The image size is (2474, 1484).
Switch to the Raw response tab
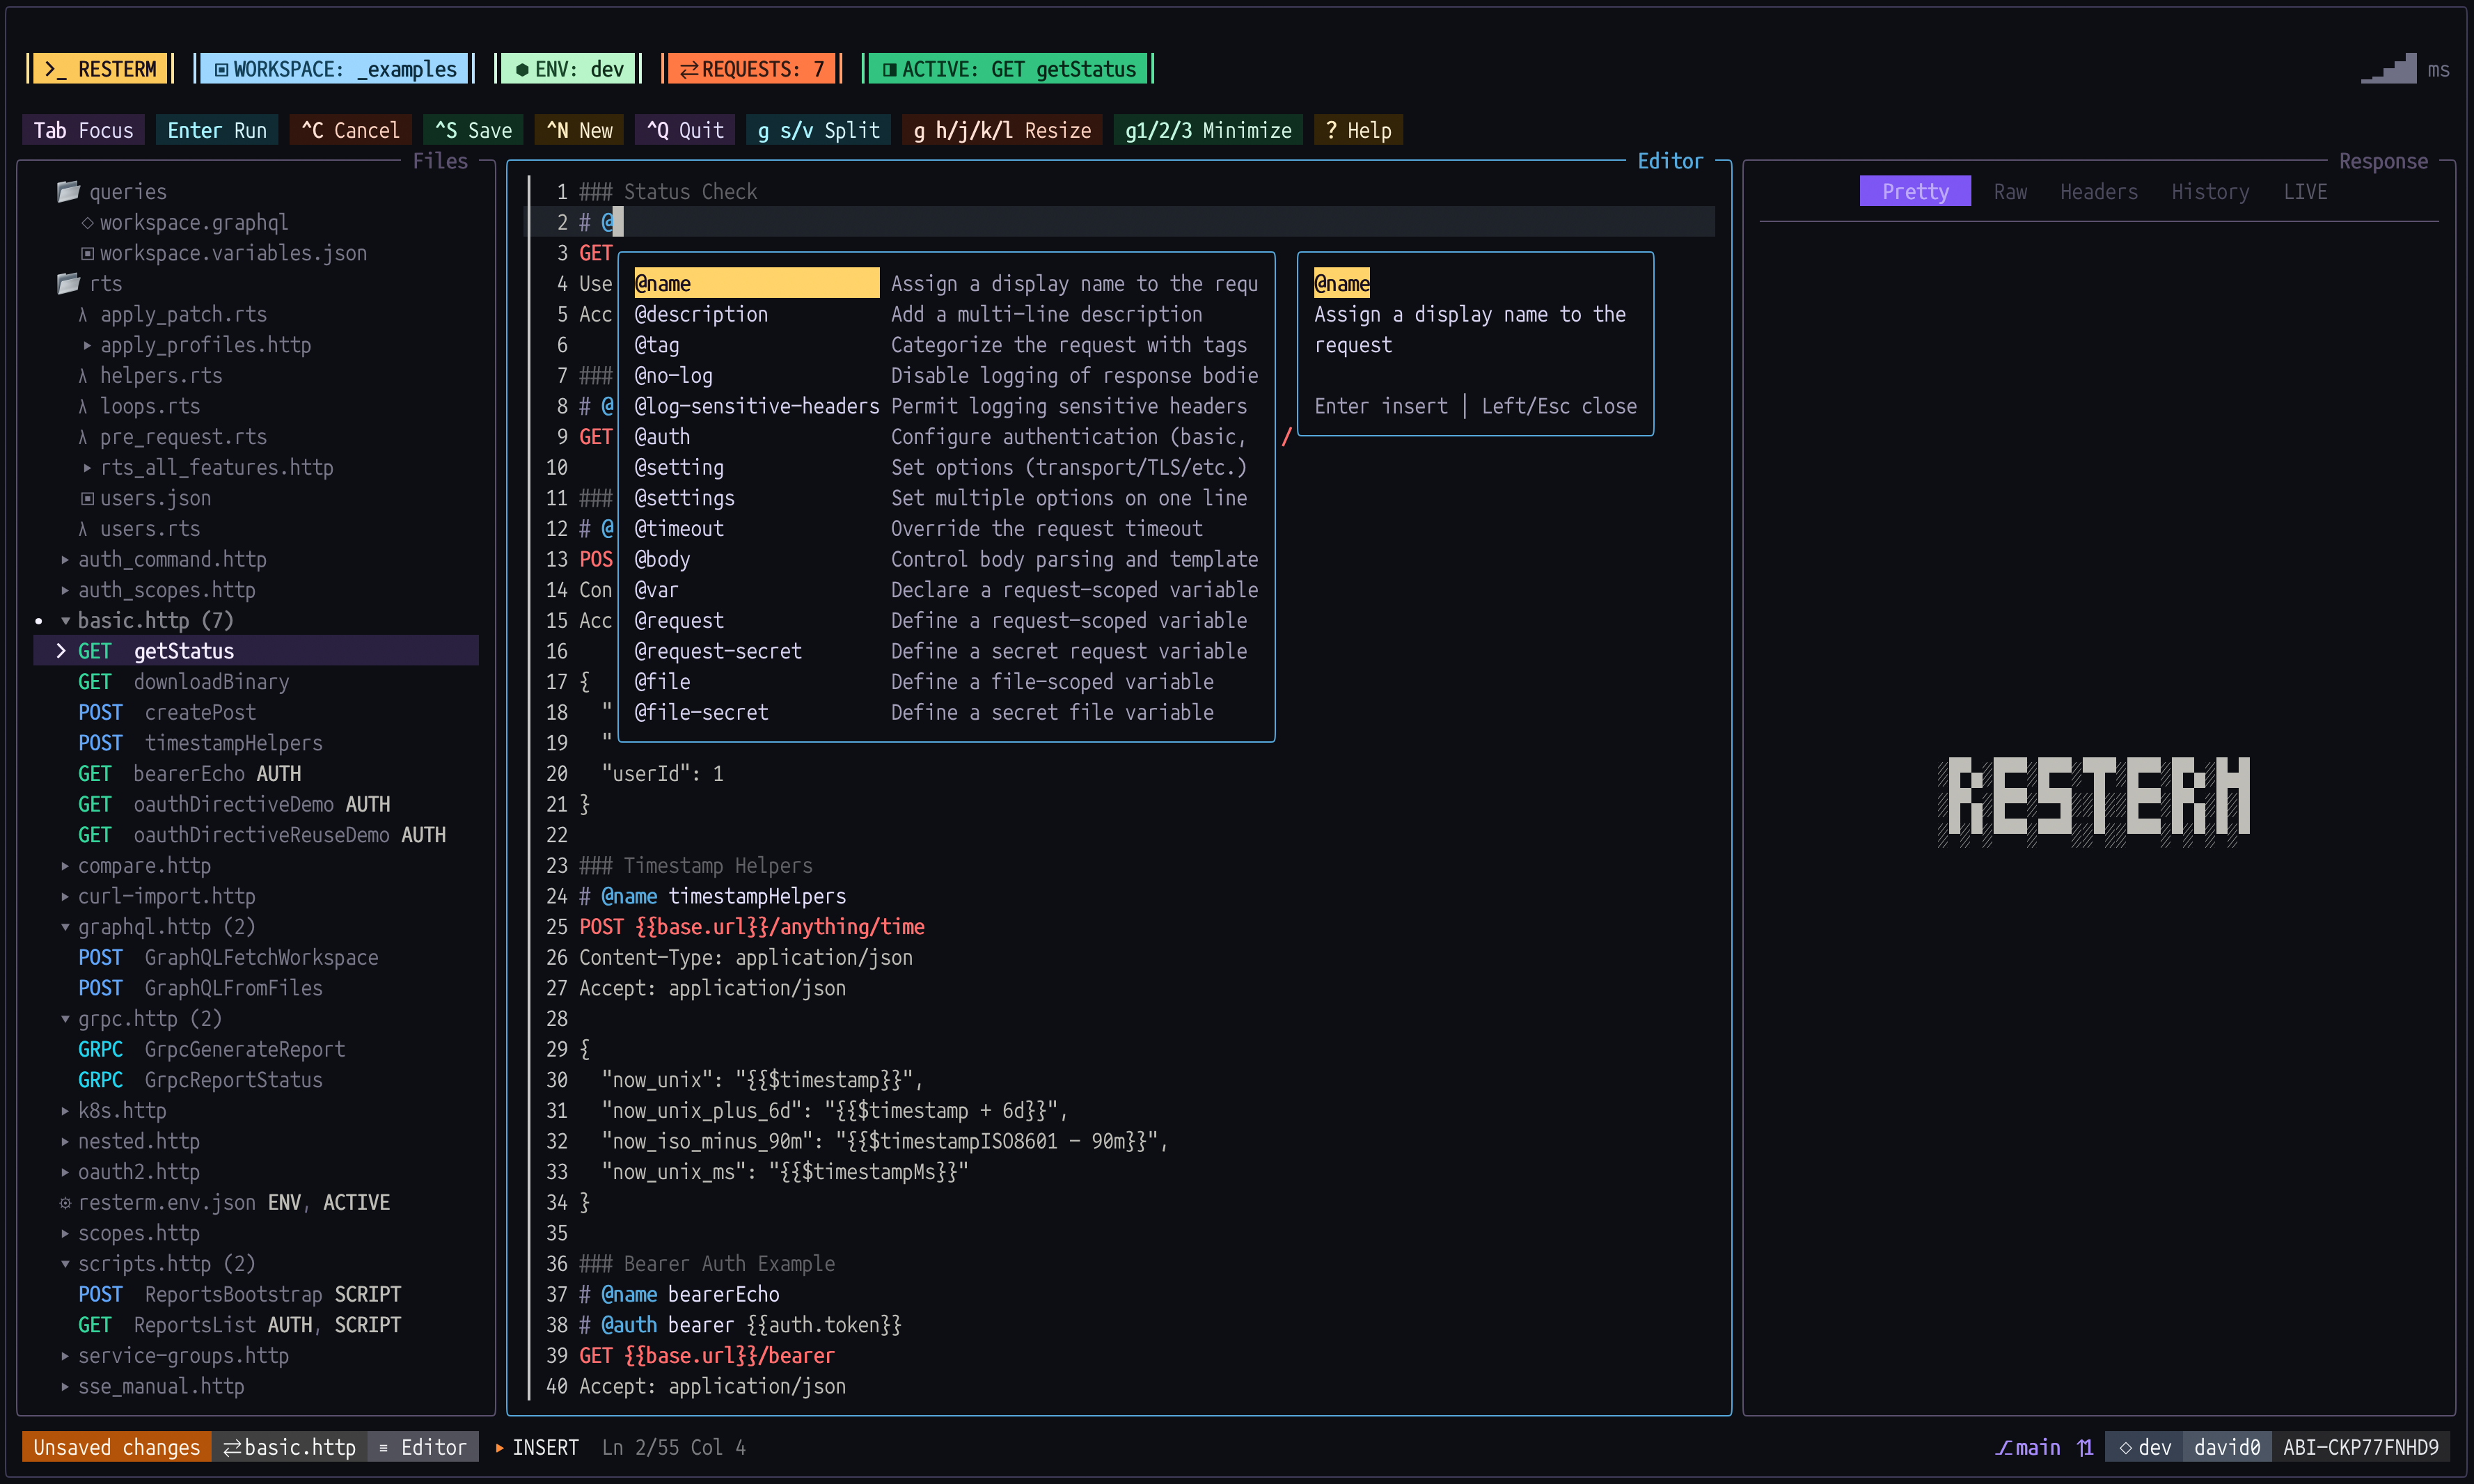[x=2010, y=191]
